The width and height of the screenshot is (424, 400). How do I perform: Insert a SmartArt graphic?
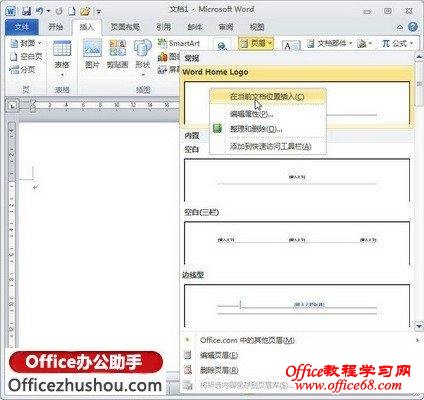point(178,43)
